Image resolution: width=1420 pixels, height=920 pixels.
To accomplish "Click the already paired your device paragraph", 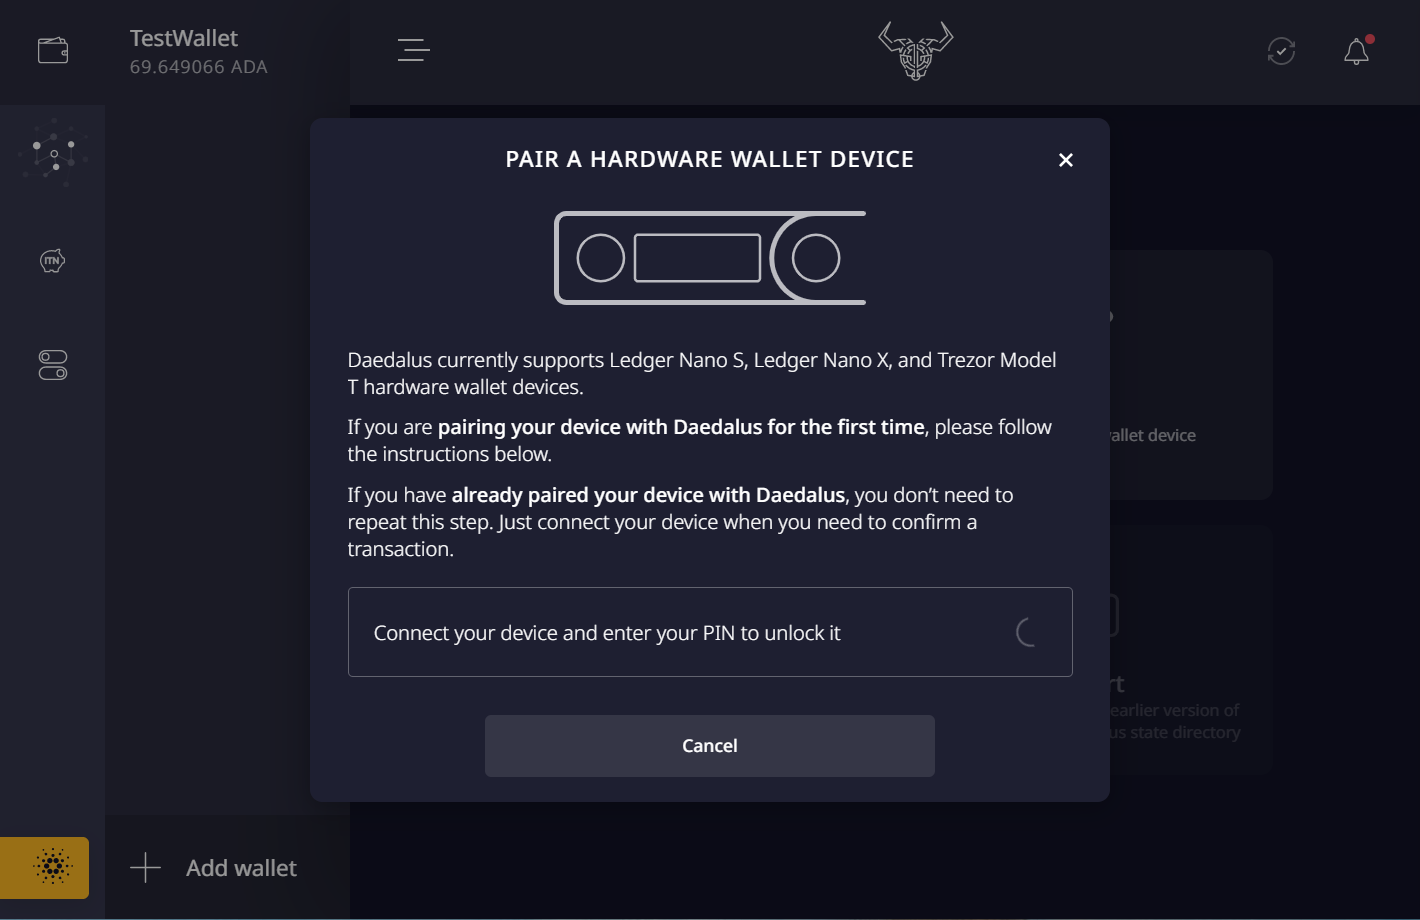I will tap(680, 522).
